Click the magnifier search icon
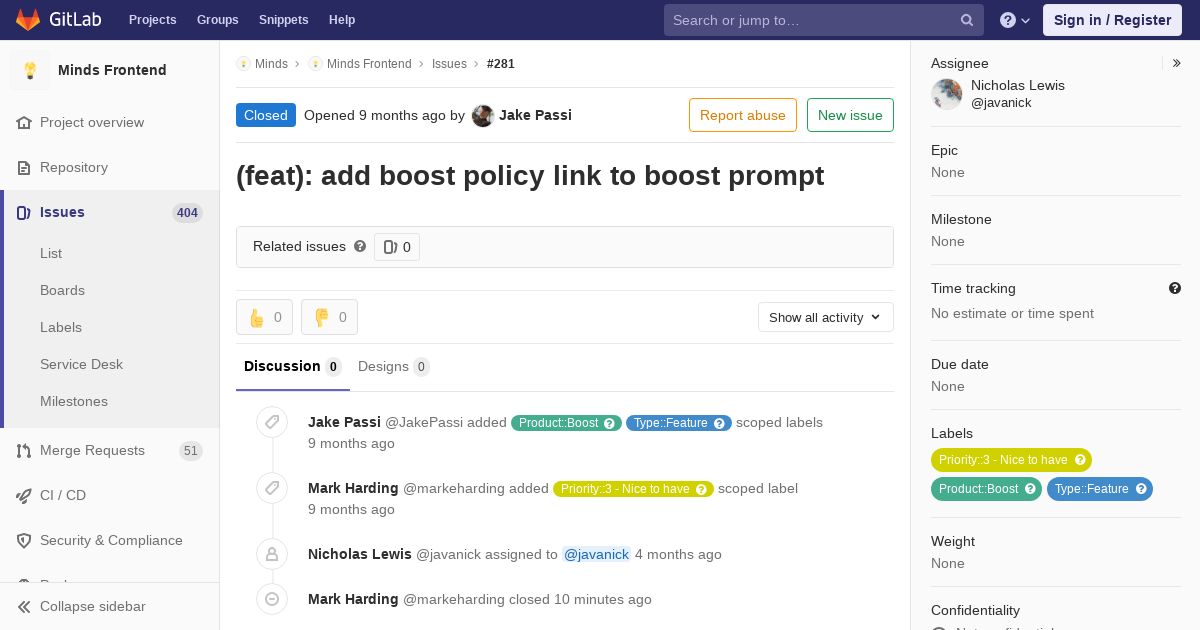The height and width of the screenshot is (630, 1200). [x=967, y=20]
